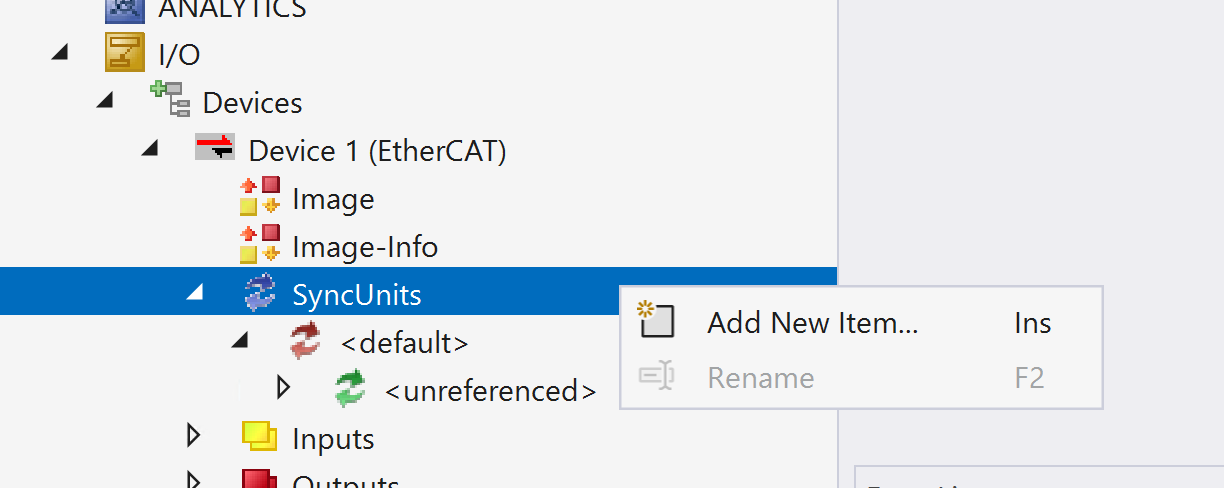Image resolution: width=1224 pixels, height=488 pixels.
Task: Click the Devices tree icon
Action: pos(170,101)
